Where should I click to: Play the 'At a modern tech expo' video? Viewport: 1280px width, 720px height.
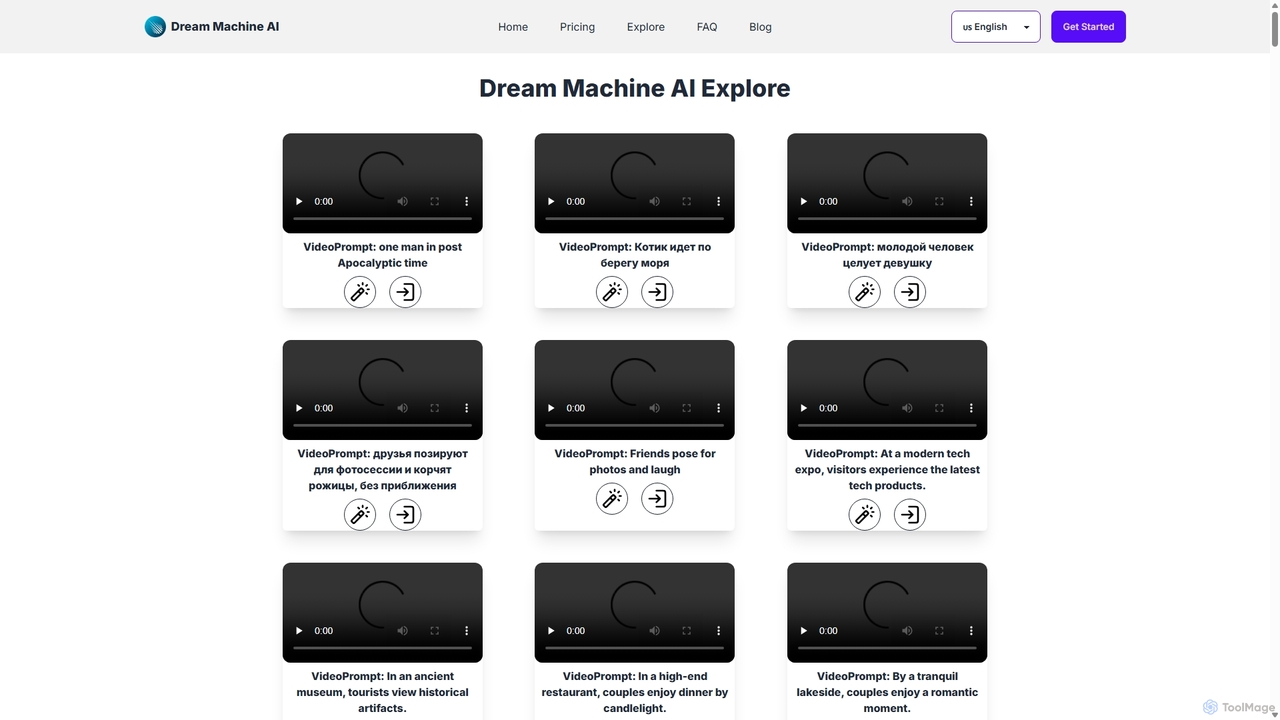(804, 408)
